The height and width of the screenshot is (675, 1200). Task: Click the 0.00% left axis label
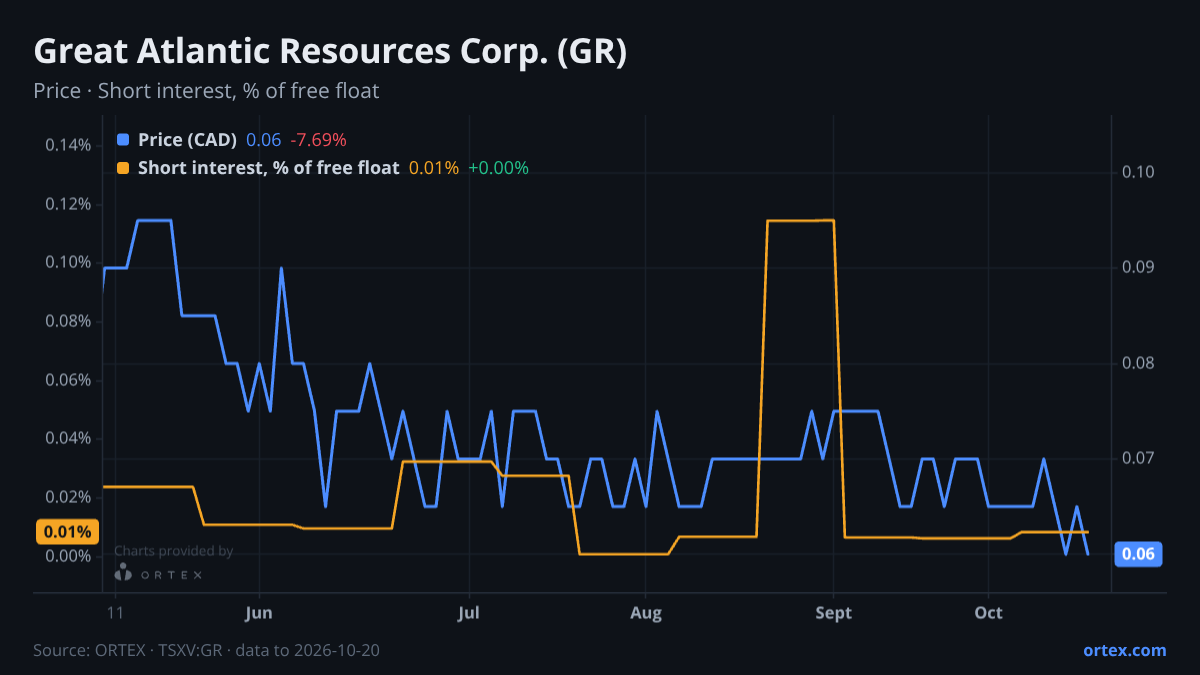(x=68, y=556)
